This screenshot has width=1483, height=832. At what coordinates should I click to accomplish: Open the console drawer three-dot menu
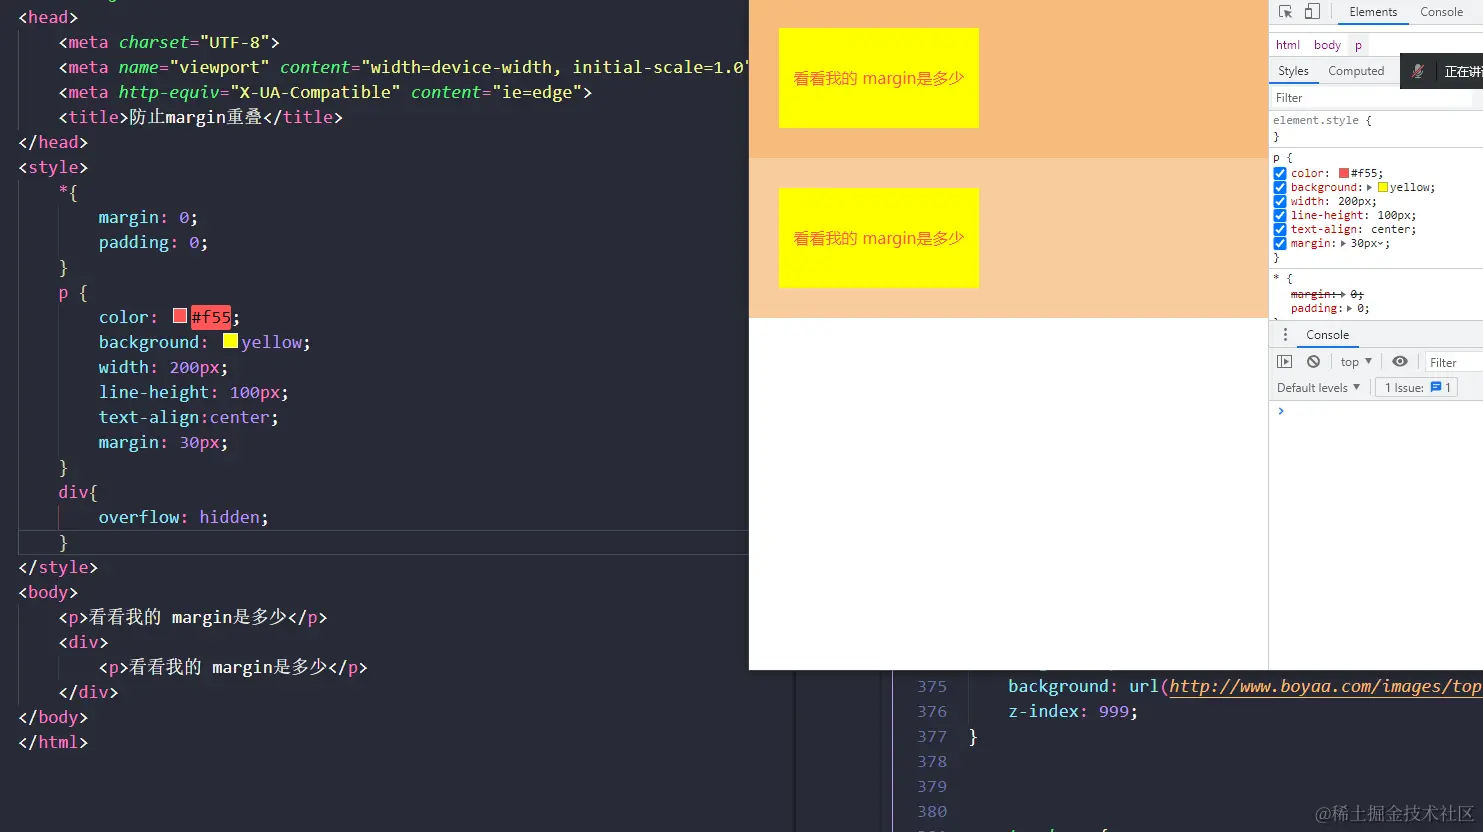tap(1286, 335)
